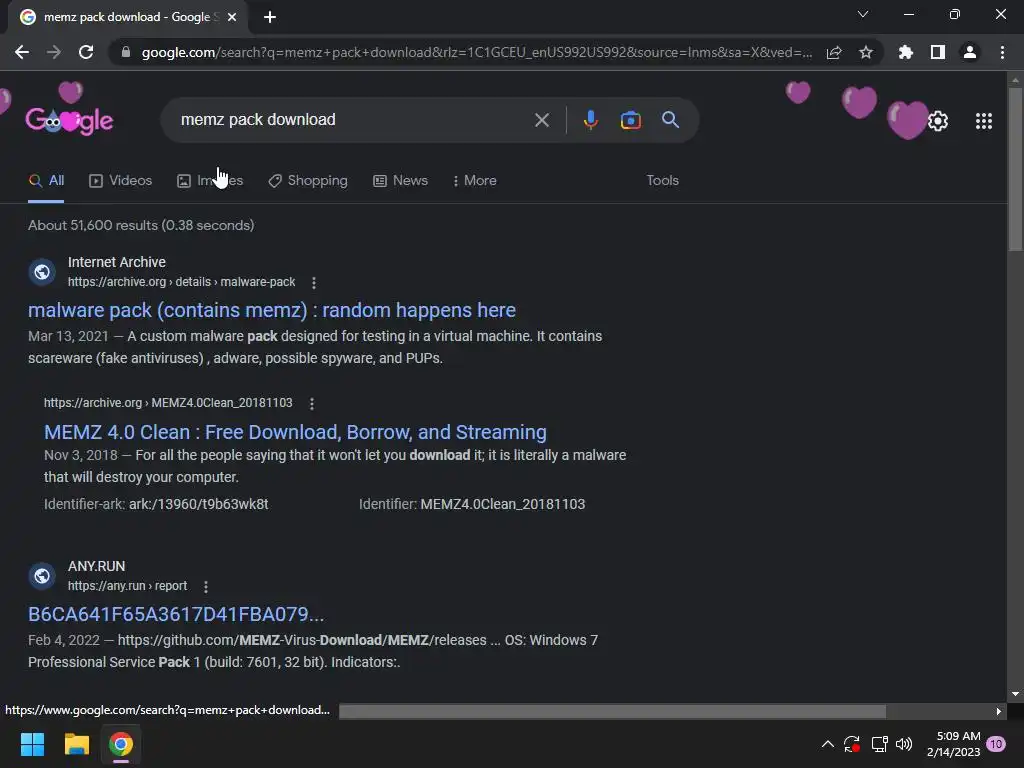The image size is (1024, 768).
Task: Click the Identifier MEMZ4.0Clean_20181103 text
Action: (x=472, y=504)
